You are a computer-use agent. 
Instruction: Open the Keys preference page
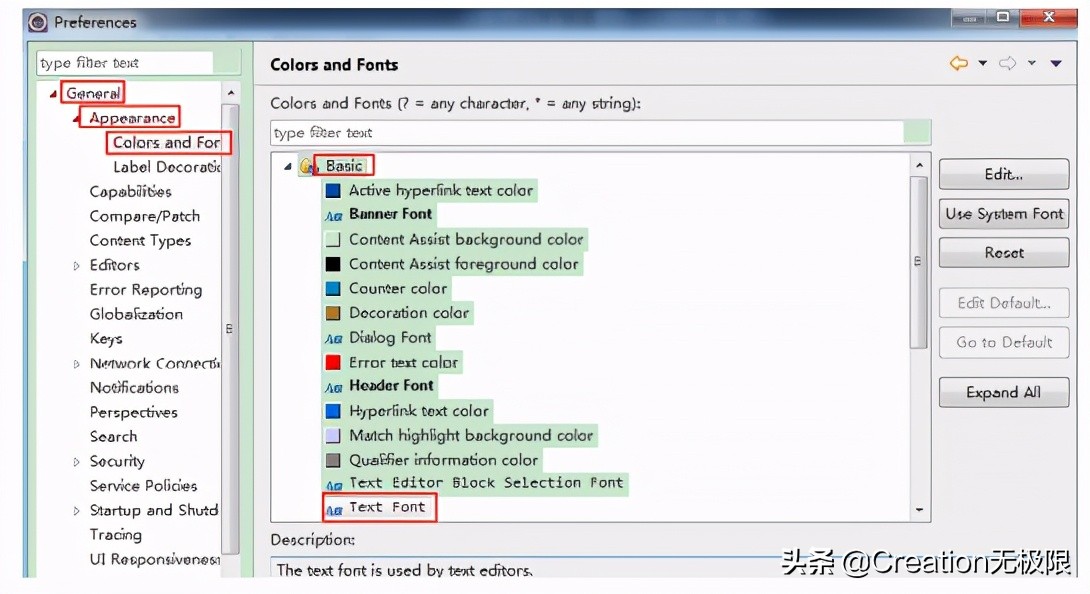[x=106, y=339]
